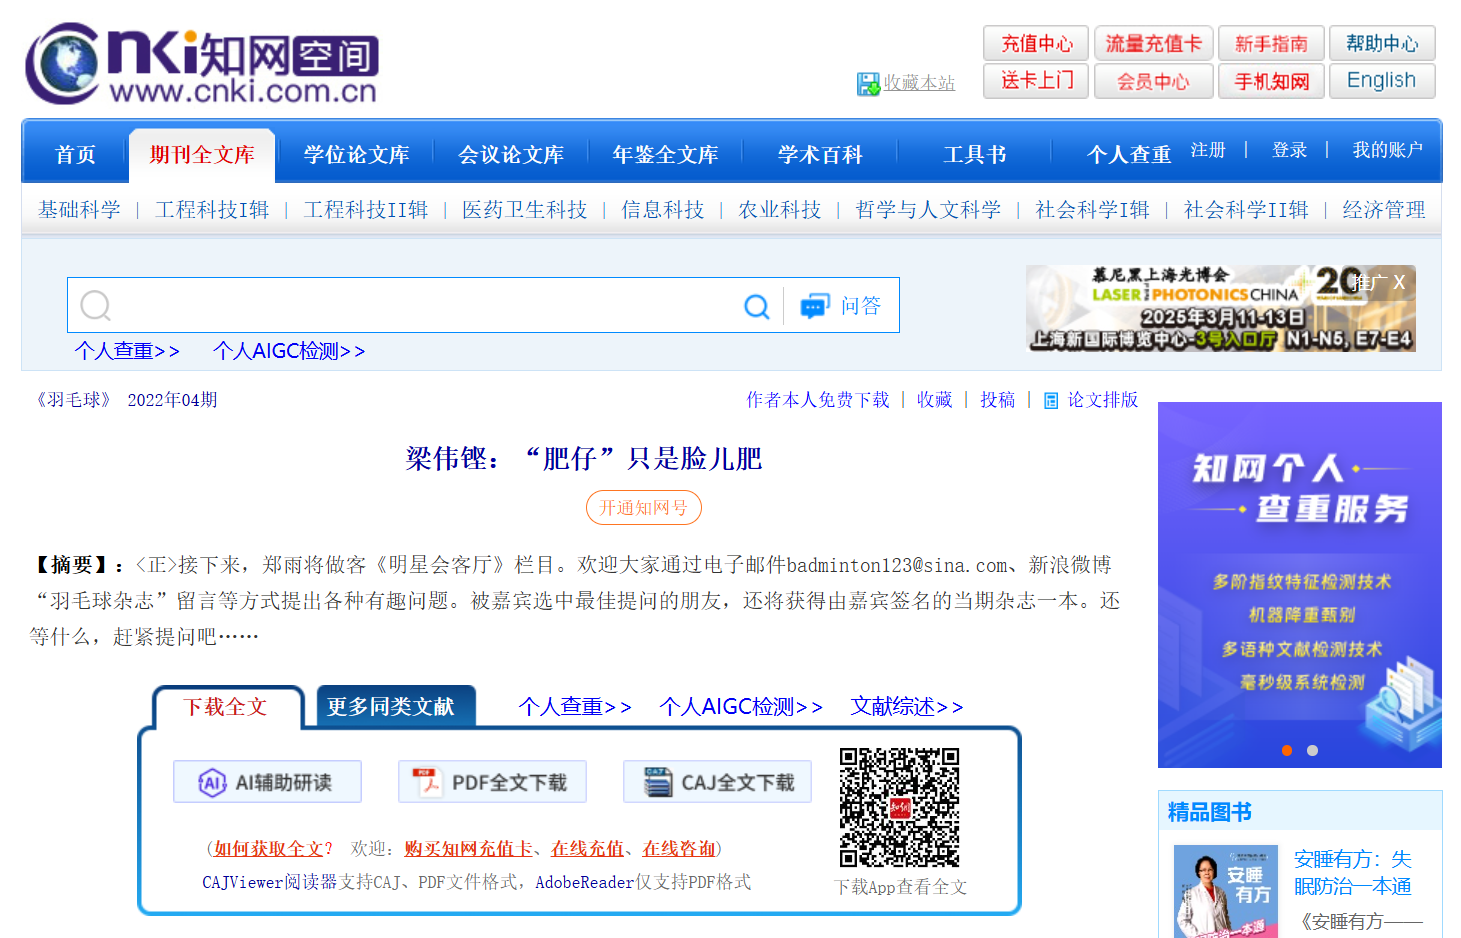Click the magnifier search icon in search box
The width and height of the screenshot is (1461, 938).
click(x=757, y=306)
